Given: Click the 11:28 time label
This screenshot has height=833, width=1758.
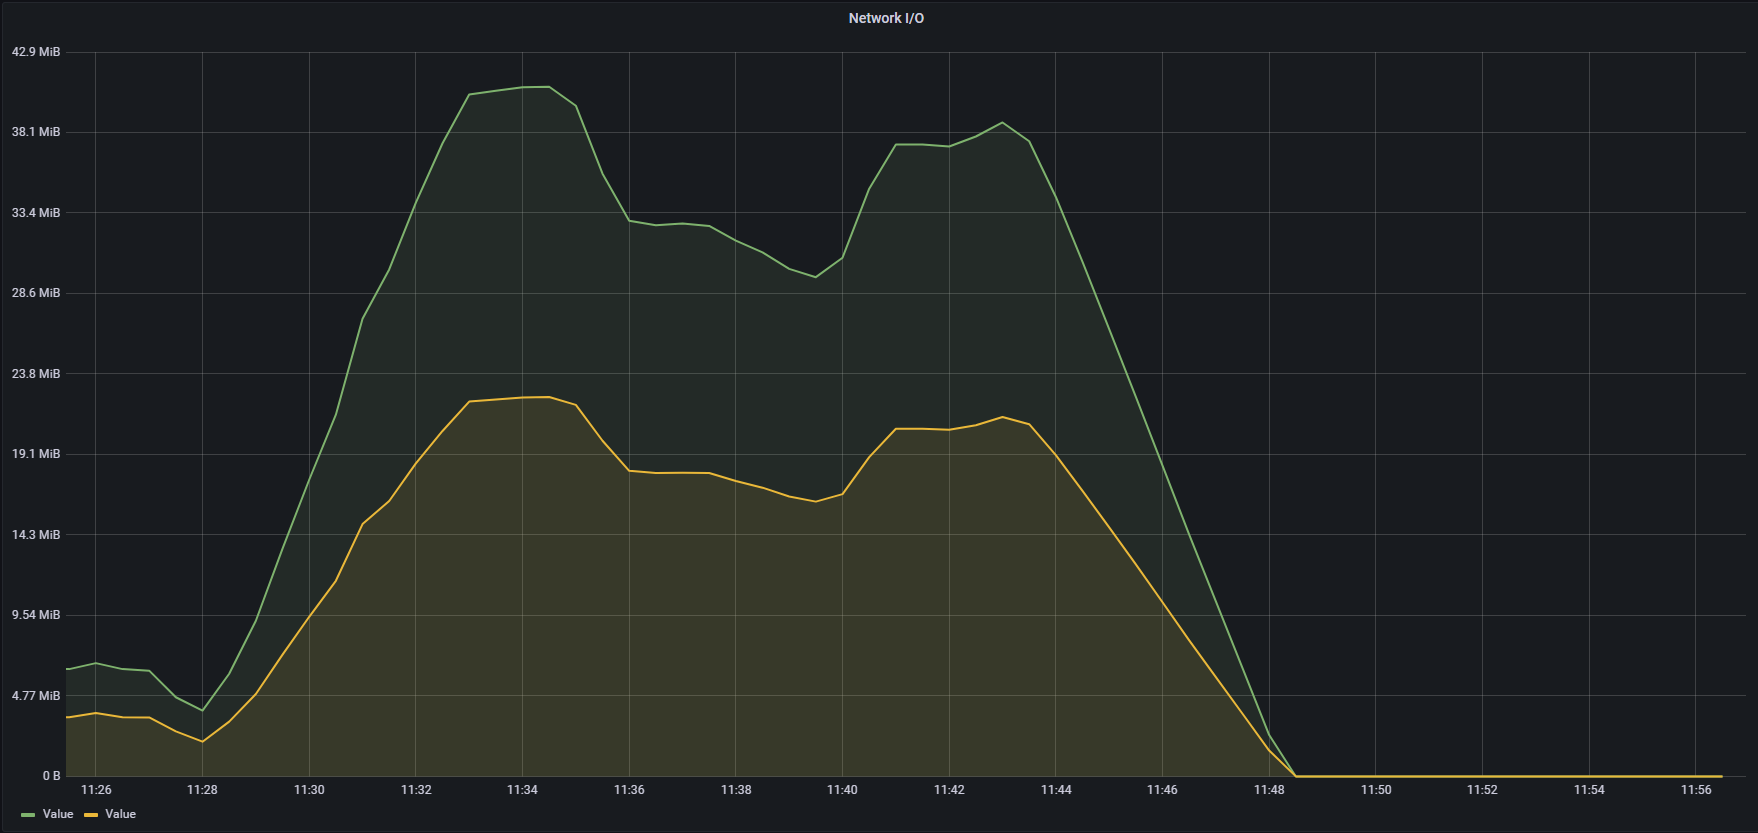Looking at the screenshot, I should [202, 790].
